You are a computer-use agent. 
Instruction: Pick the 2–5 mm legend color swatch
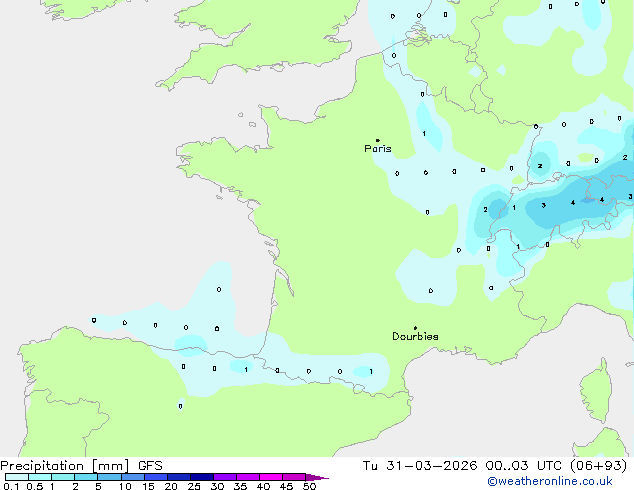[x=86, y=477]
